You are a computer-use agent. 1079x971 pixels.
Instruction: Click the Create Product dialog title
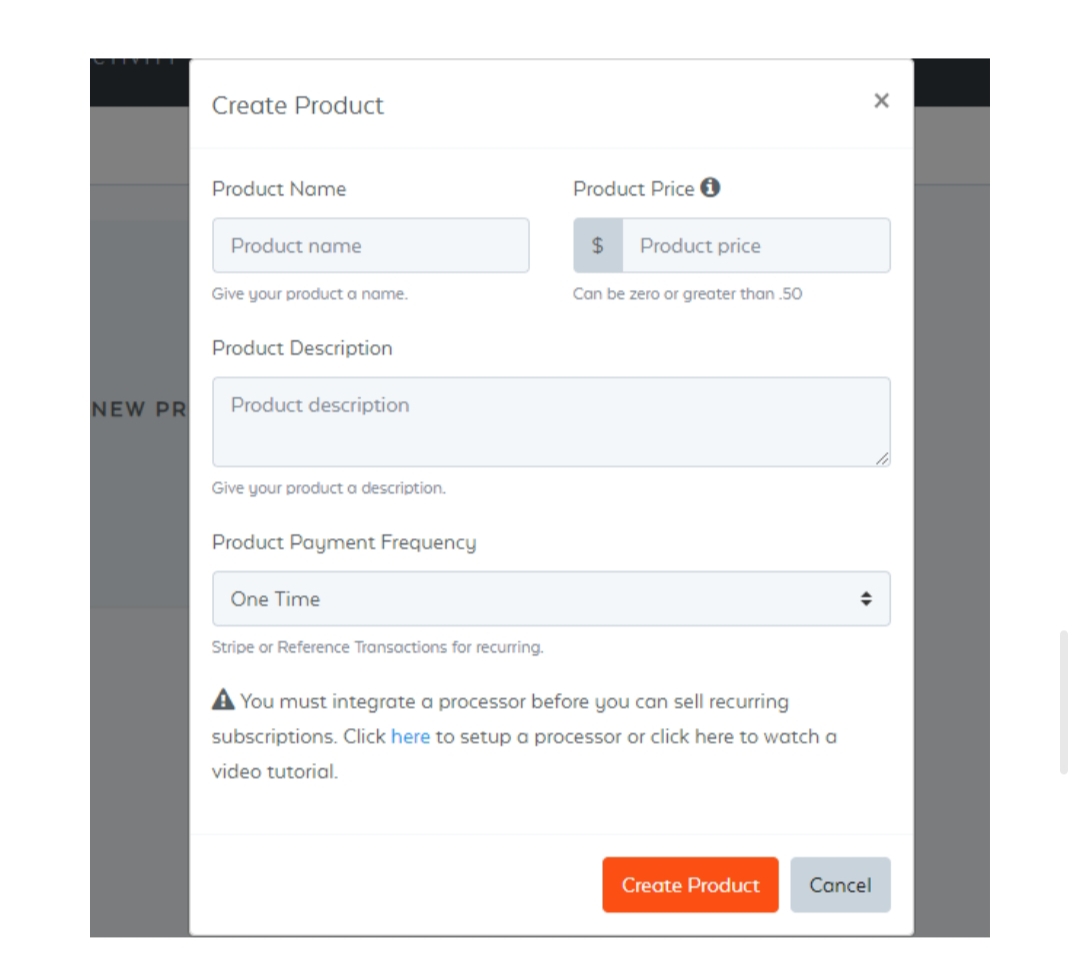[x=298, y=105]
